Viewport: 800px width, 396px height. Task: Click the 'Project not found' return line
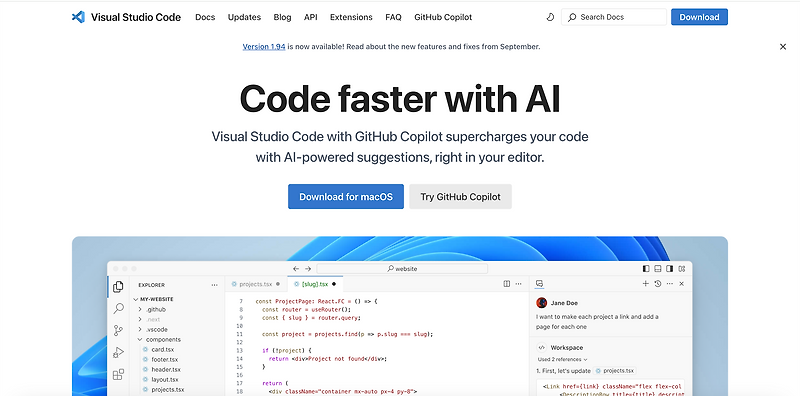coord(328,359)
